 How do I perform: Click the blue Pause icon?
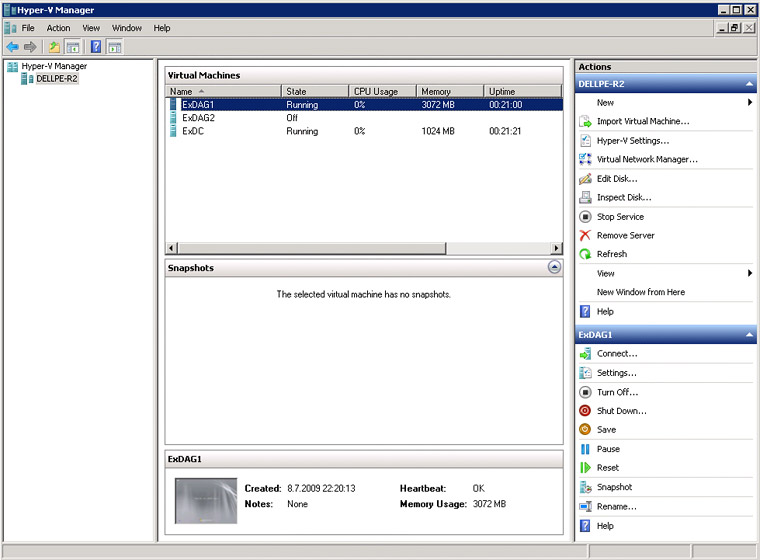click(x=585, y=449)
